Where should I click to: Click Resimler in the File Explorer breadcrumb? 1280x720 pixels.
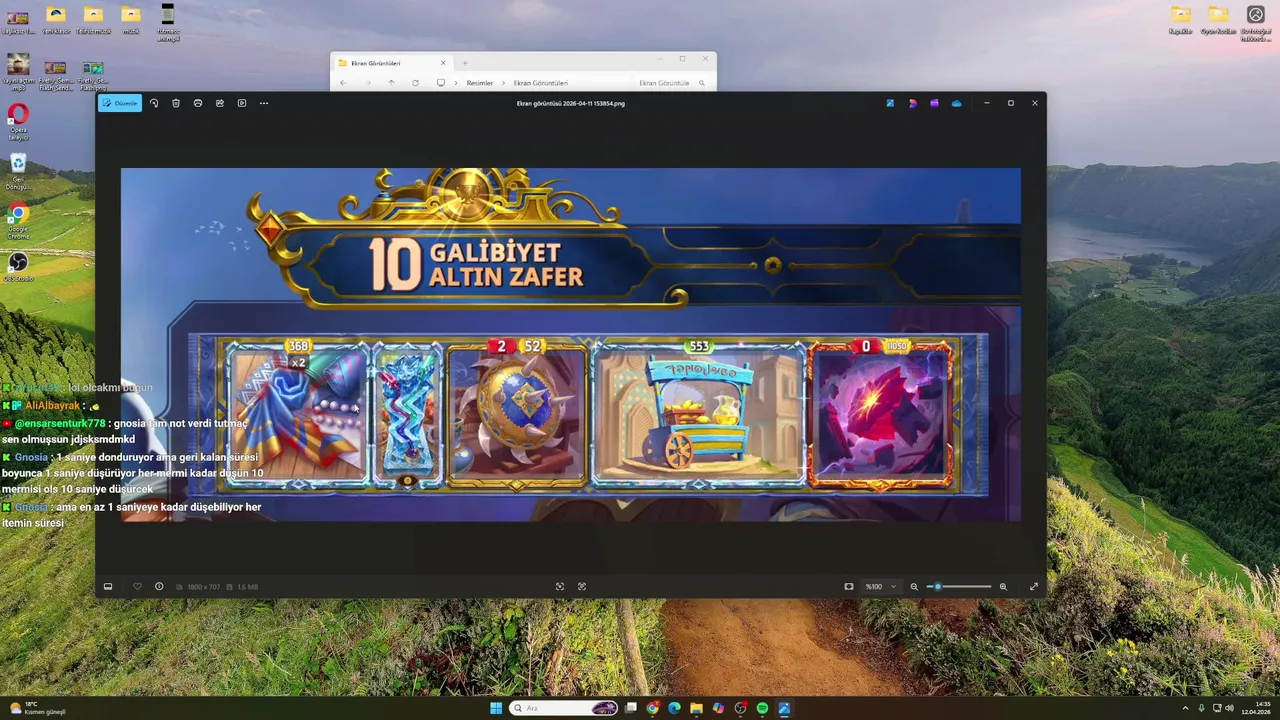click(480, 83)
